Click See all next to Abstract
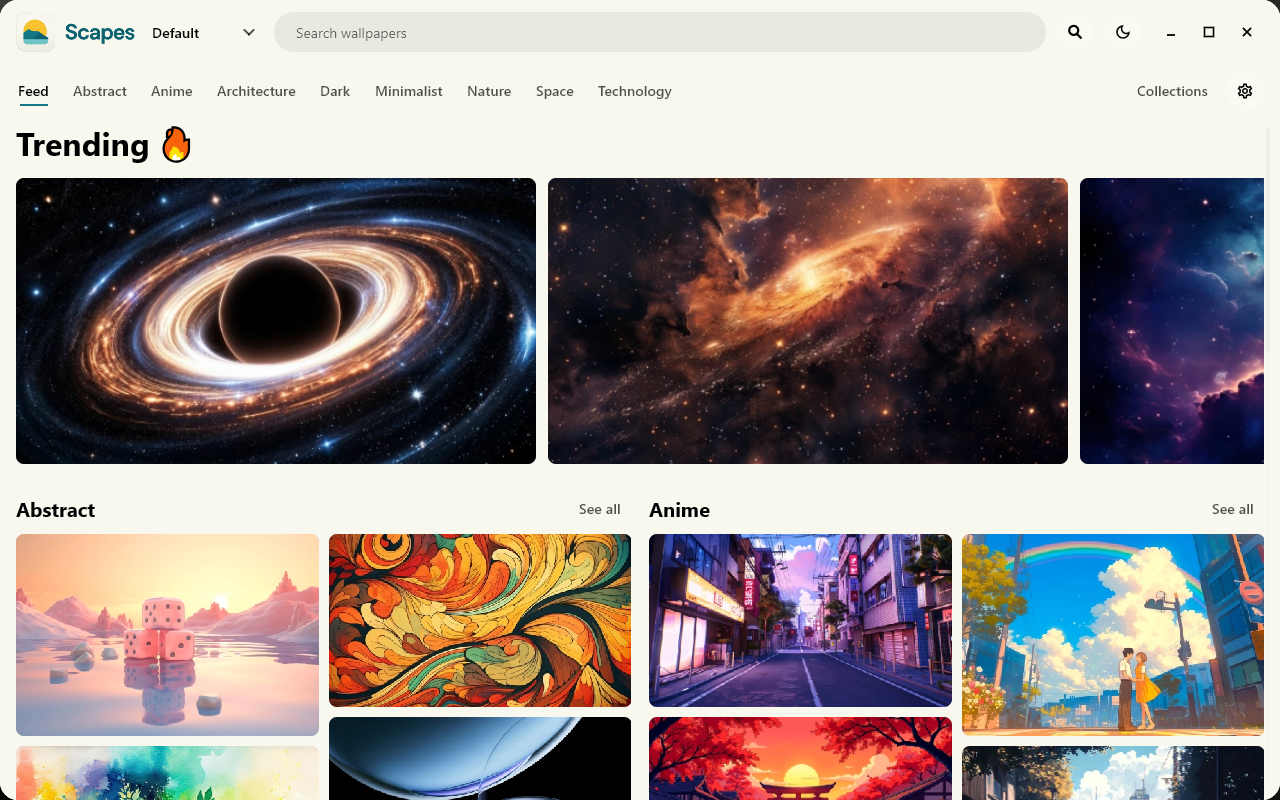The image size is (1280, 800). (600, 509)
